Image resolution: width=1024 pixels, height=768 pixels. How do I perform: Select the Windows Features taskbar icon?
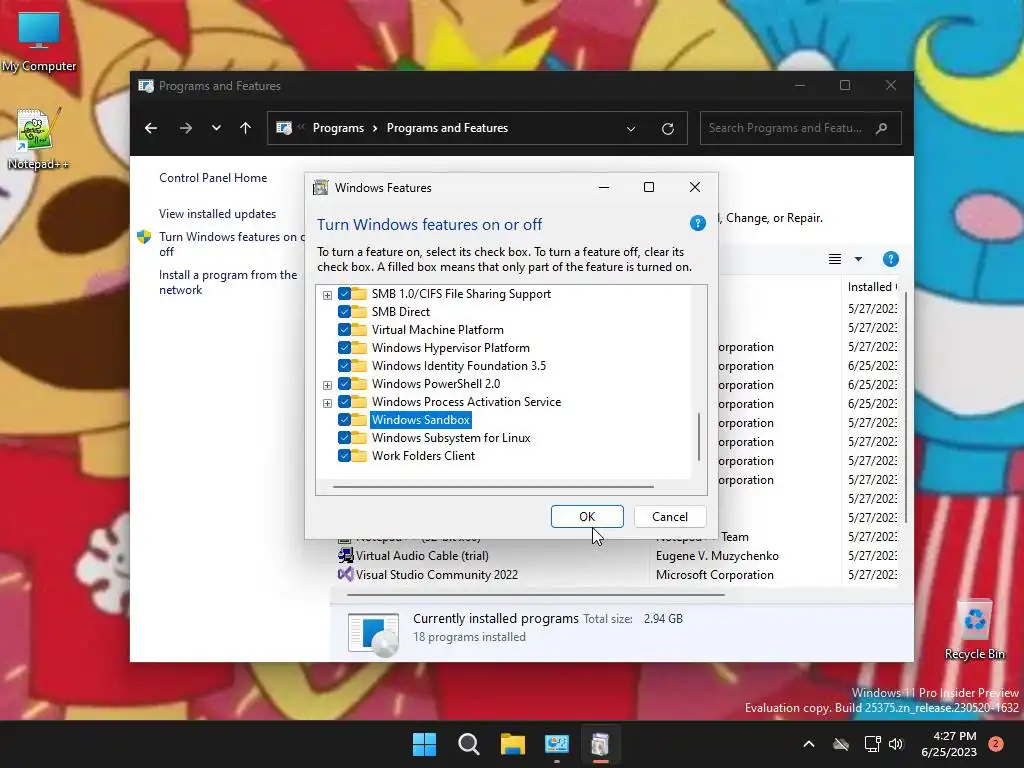(600, 744)
